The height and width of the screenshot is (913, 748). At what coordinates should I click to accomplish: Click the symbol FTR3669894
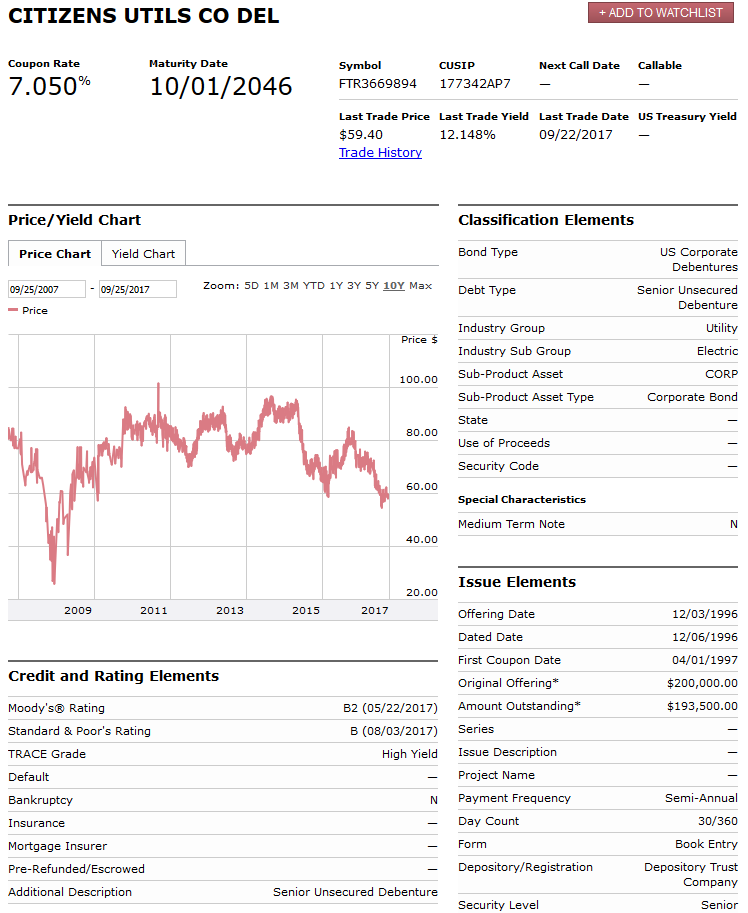coord(378,84)
